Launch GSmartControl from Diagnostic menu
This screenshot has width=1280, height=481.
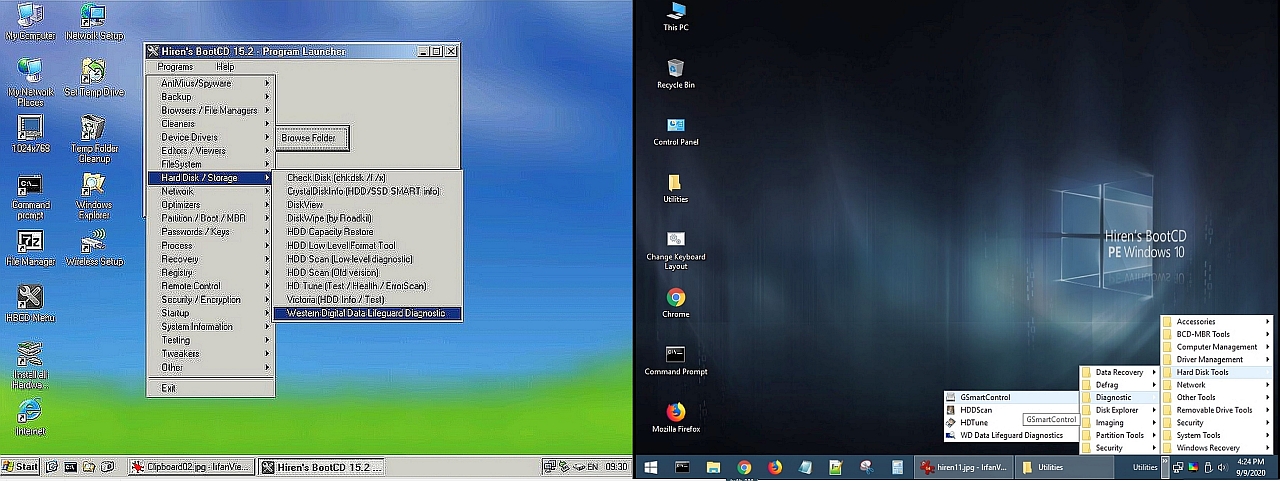point(1011,397)
